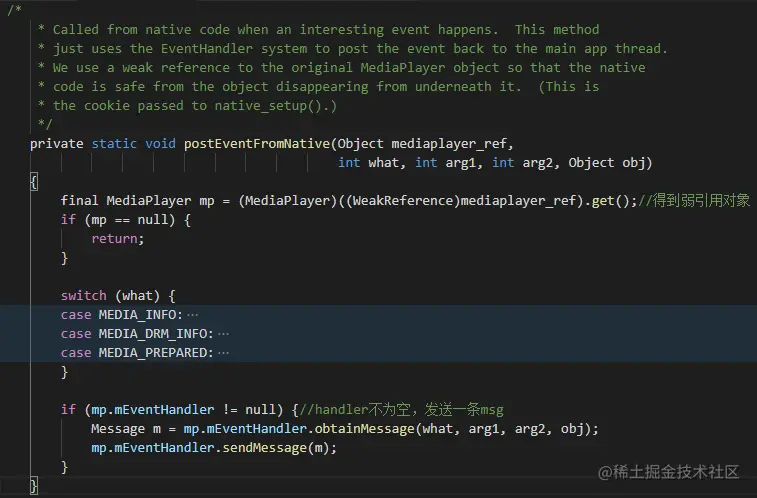Expand the folded case MEDIA_PREPARED block ellipsis
Viewport: 757px width, 498px height.
click(x=223, y=353)
